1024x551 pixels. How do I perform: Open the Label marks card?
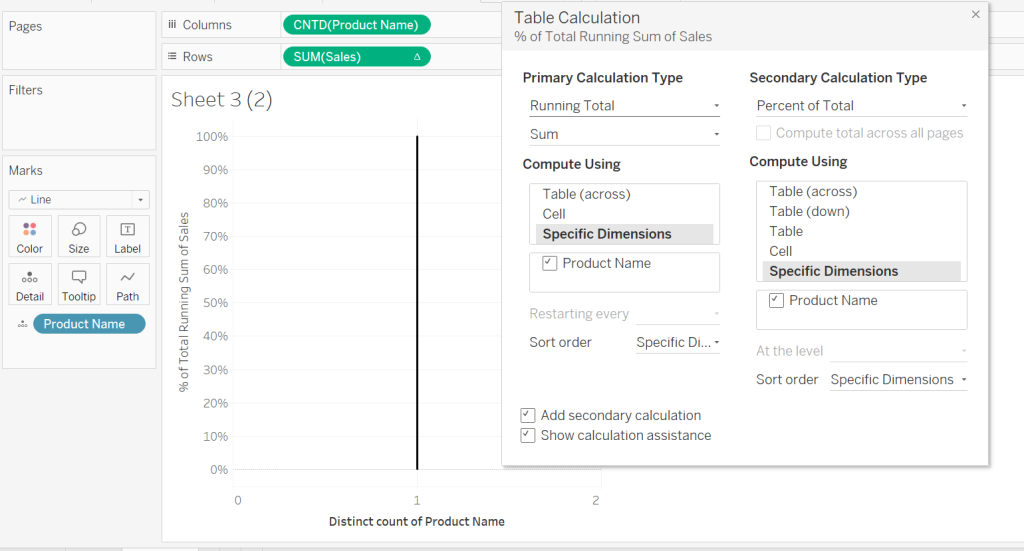tap(127, 236)
